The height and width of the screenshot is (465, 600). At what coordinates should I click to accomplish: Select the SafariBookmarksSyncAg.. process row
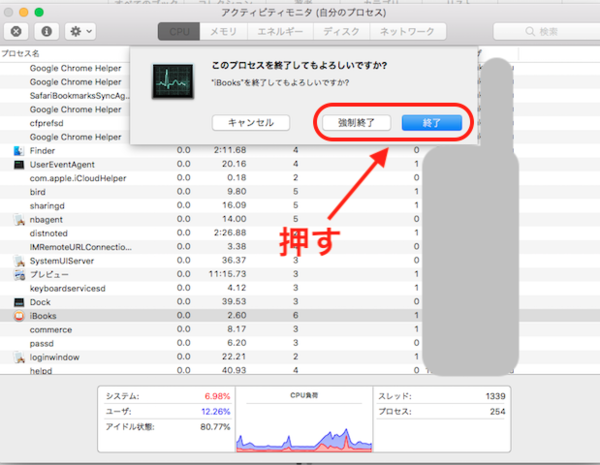[x=65, y=96]
